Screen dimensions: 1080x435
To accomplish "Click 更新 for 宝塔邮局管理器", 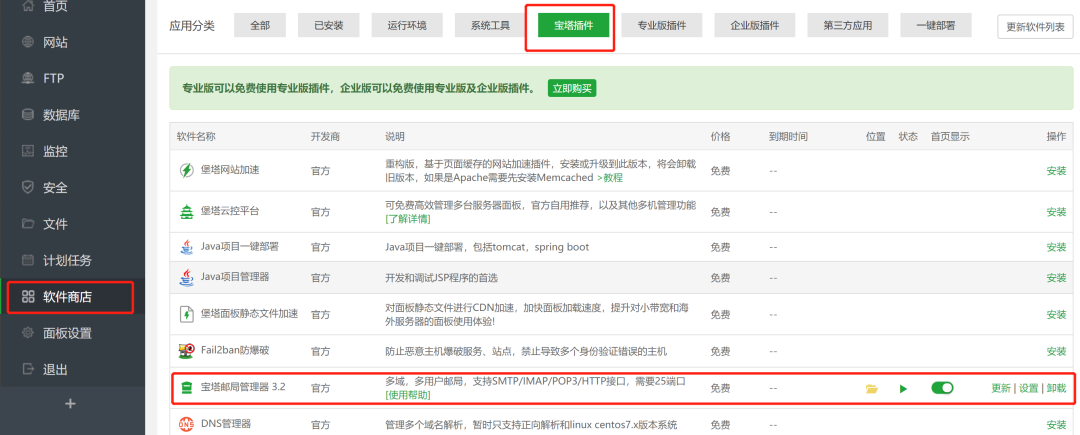I will click(x=1001, y=388).
